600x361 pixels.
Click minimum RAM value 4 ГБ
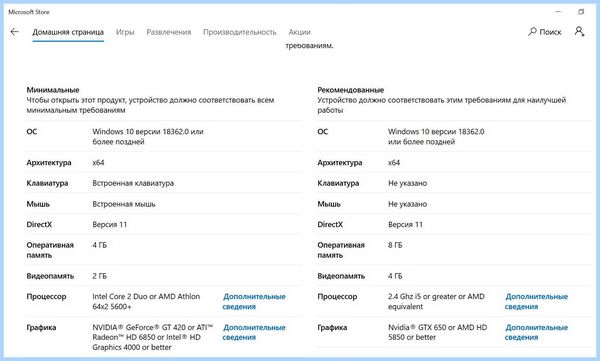[99, 245]
